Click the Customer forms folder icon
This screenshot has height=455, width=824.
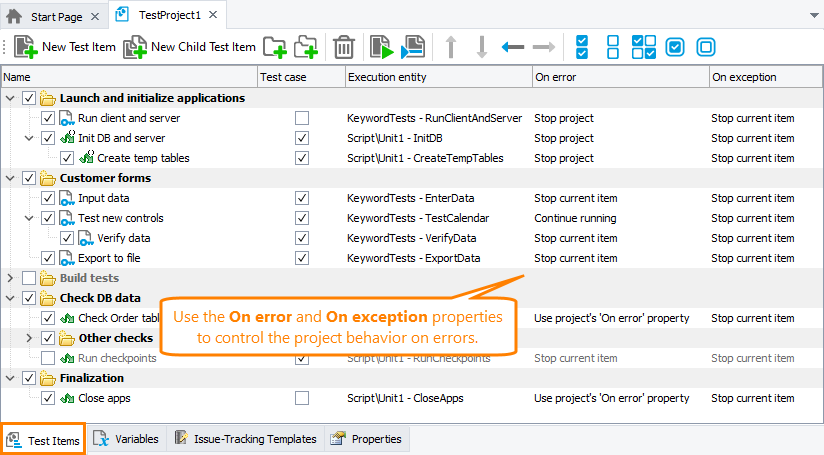pyautogui.click(x=48, y=178)
